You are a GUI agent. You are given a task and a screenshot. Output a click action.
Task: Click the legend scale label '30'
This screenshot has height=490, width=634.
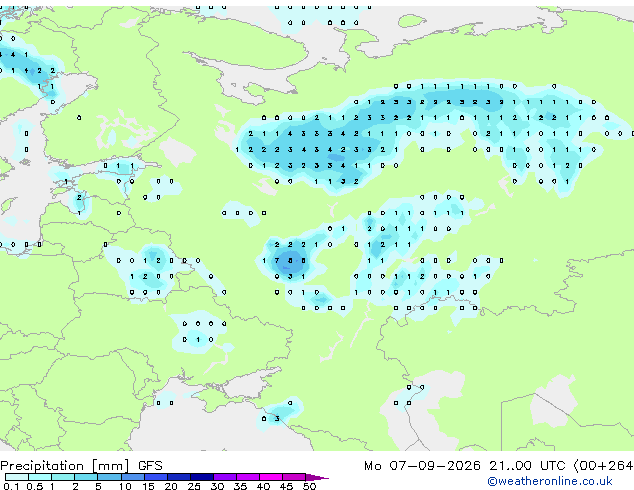click(217, 486)
